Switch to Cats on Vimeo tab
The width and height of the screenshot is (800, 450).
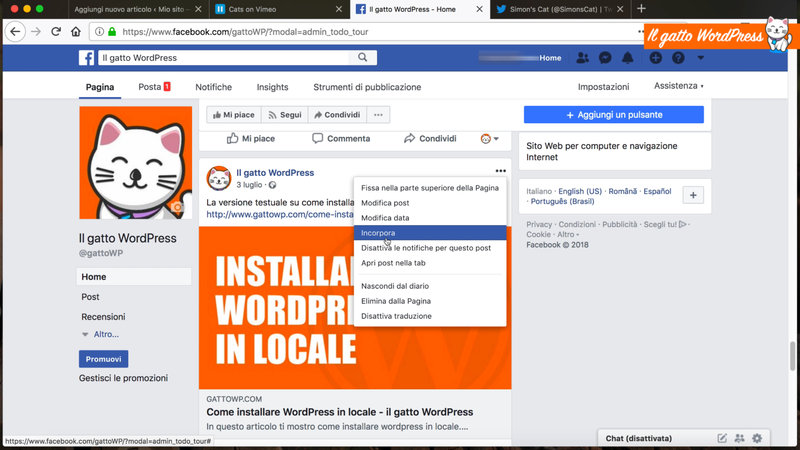click(278, 9)
